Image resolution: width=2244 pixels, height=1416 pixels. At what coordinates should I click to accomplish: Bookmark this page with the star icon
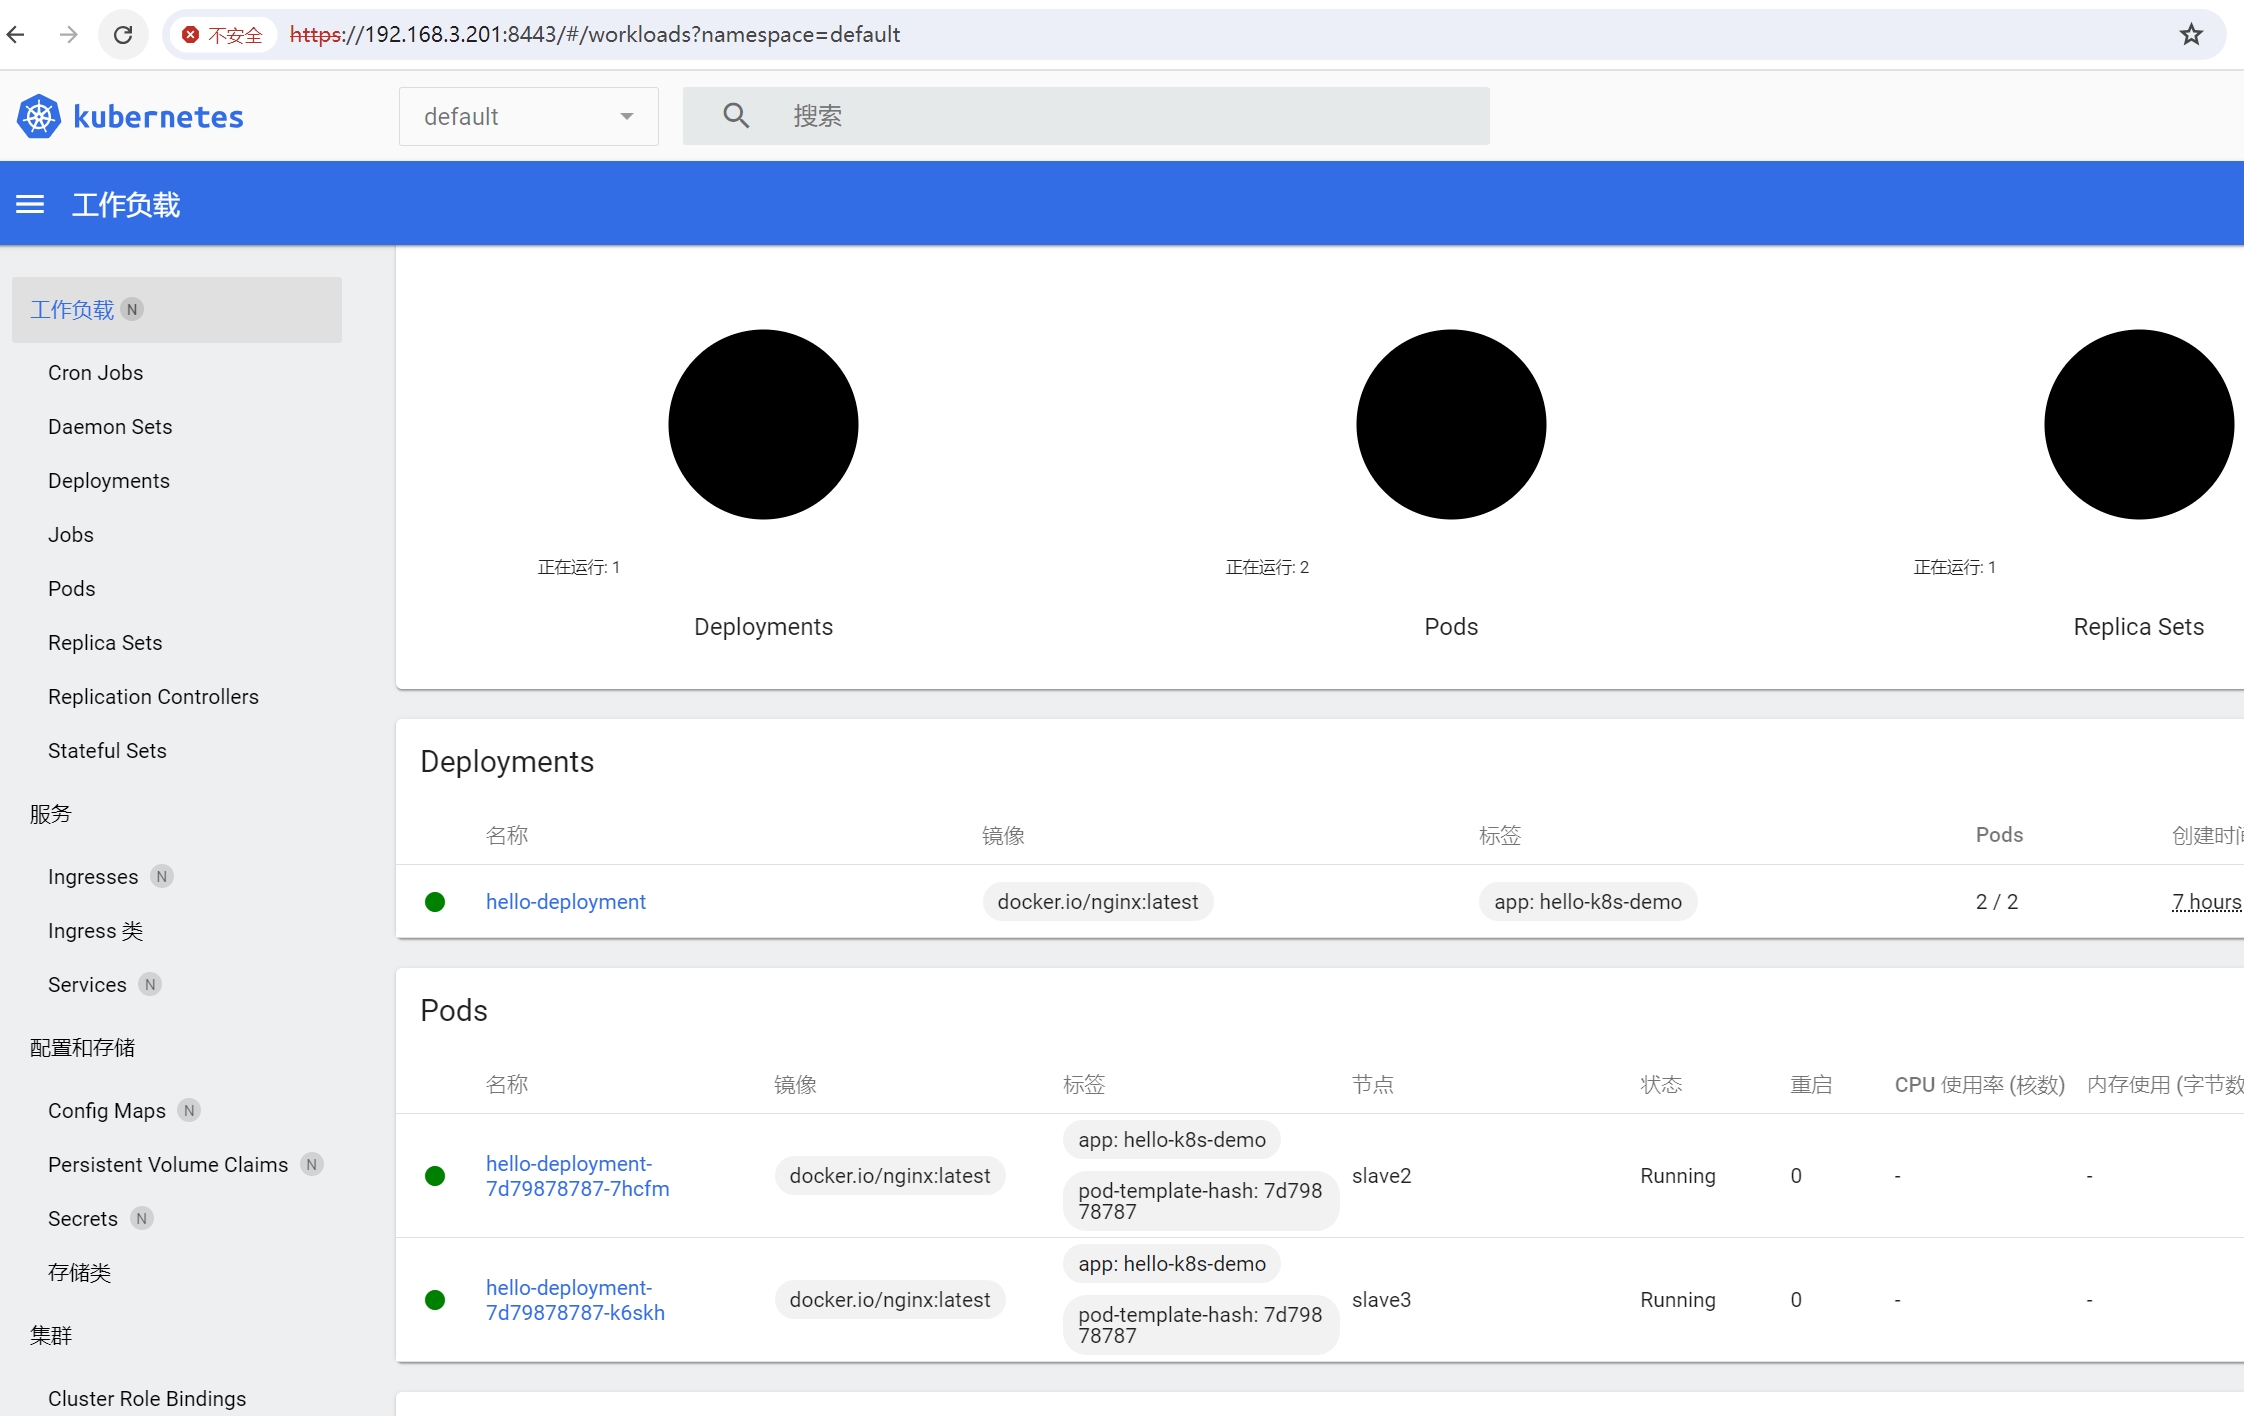(2191, 35)
